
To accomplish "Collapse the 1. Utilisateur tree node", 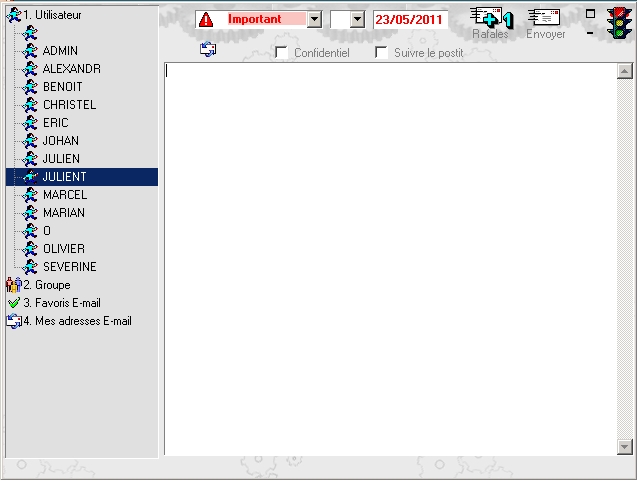I will pos(13,15).
